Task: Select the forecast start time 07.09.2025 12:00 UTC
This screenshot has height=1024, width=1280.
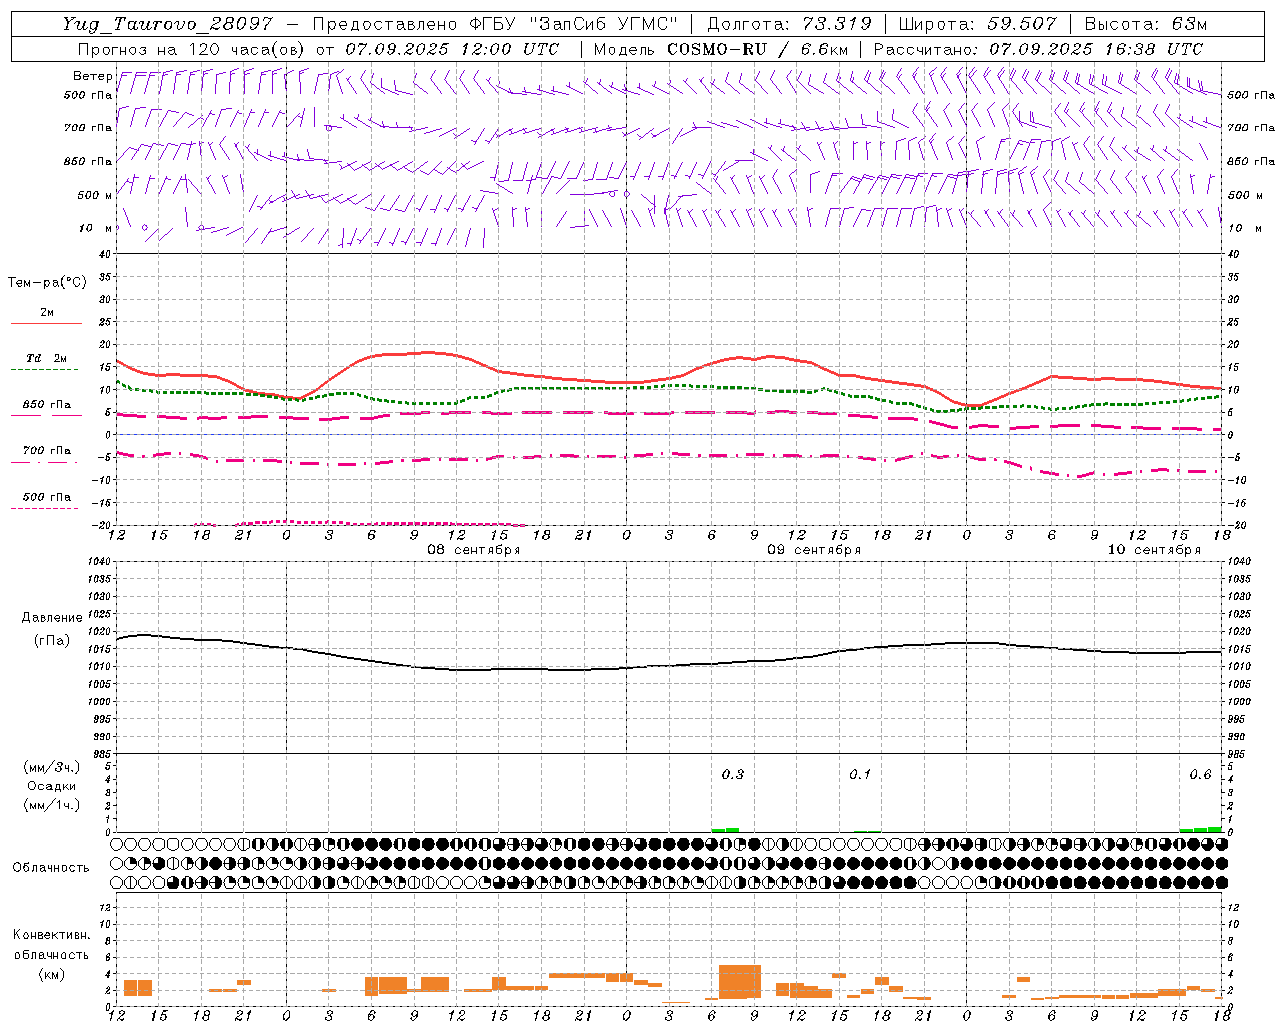Action: 452,48
